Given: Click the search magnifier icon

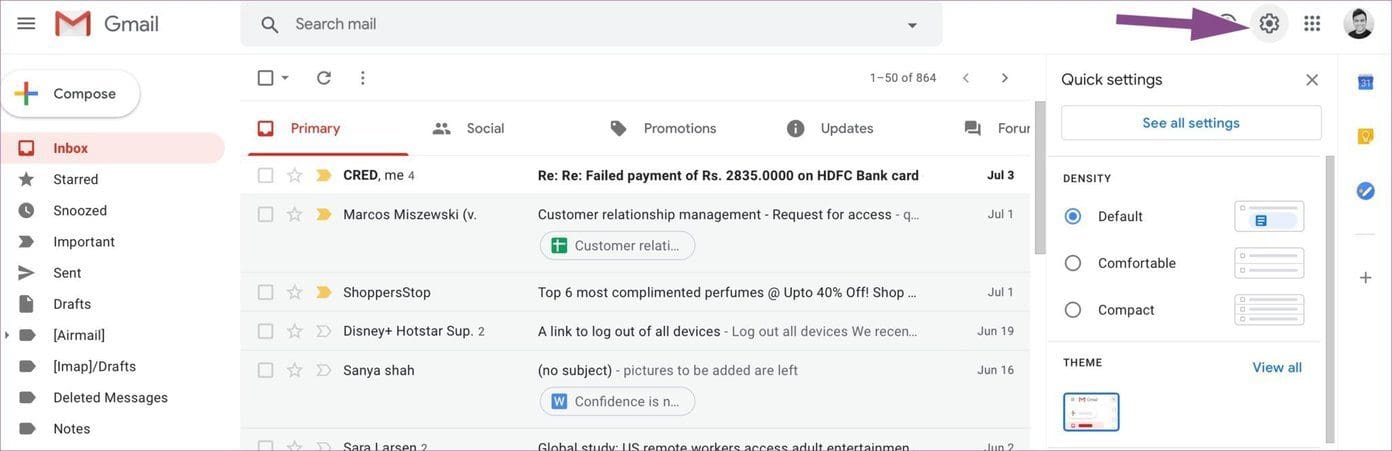Looking at the screenshot, I should pos(269,25).
